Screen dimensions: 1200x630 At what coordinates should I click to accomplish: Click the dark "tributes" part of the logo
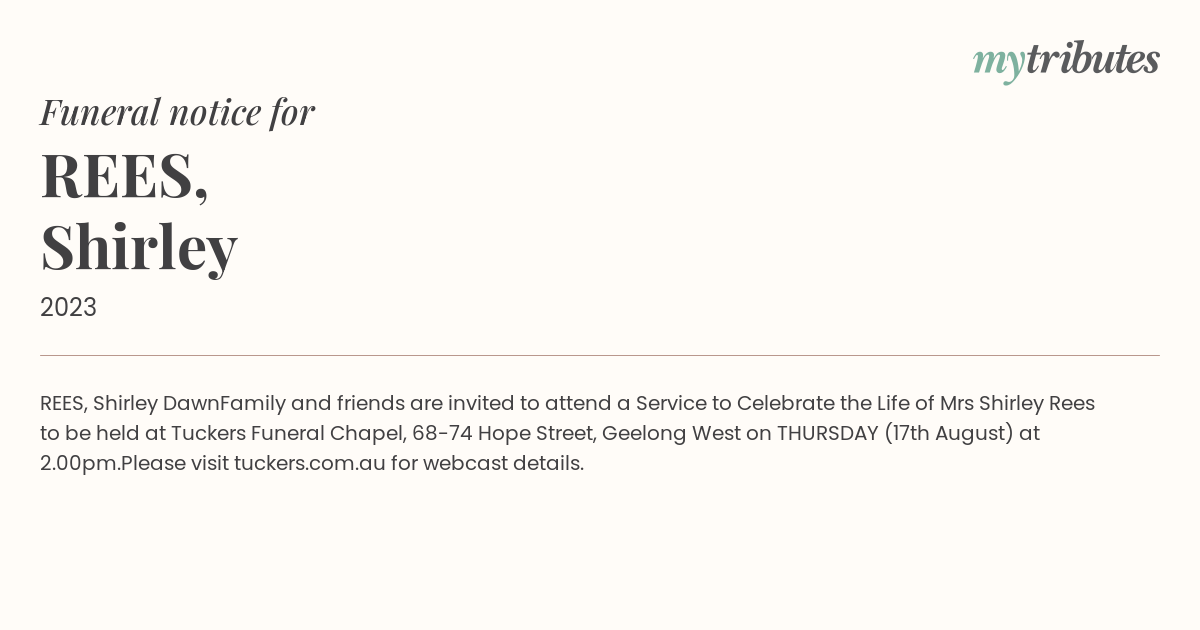[1093, 59]
